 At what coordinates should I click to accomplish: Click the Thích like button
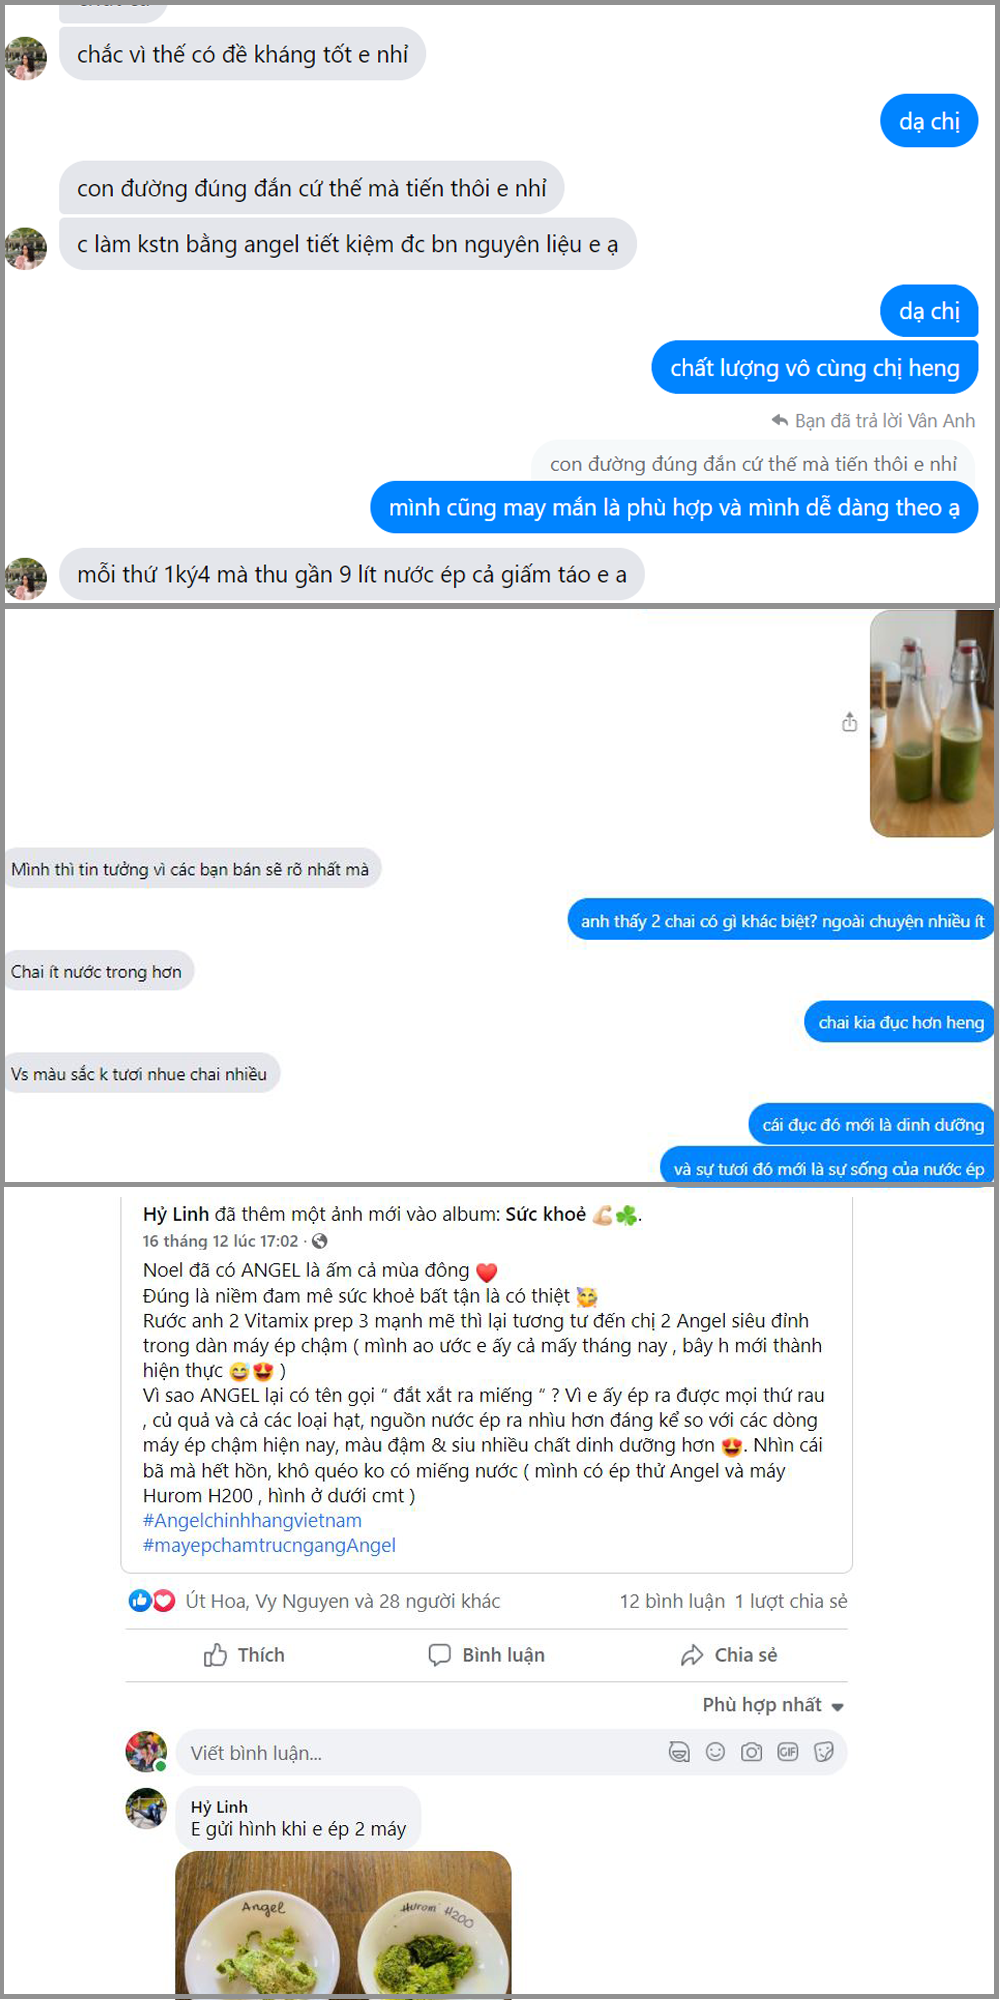point(244,1655)
